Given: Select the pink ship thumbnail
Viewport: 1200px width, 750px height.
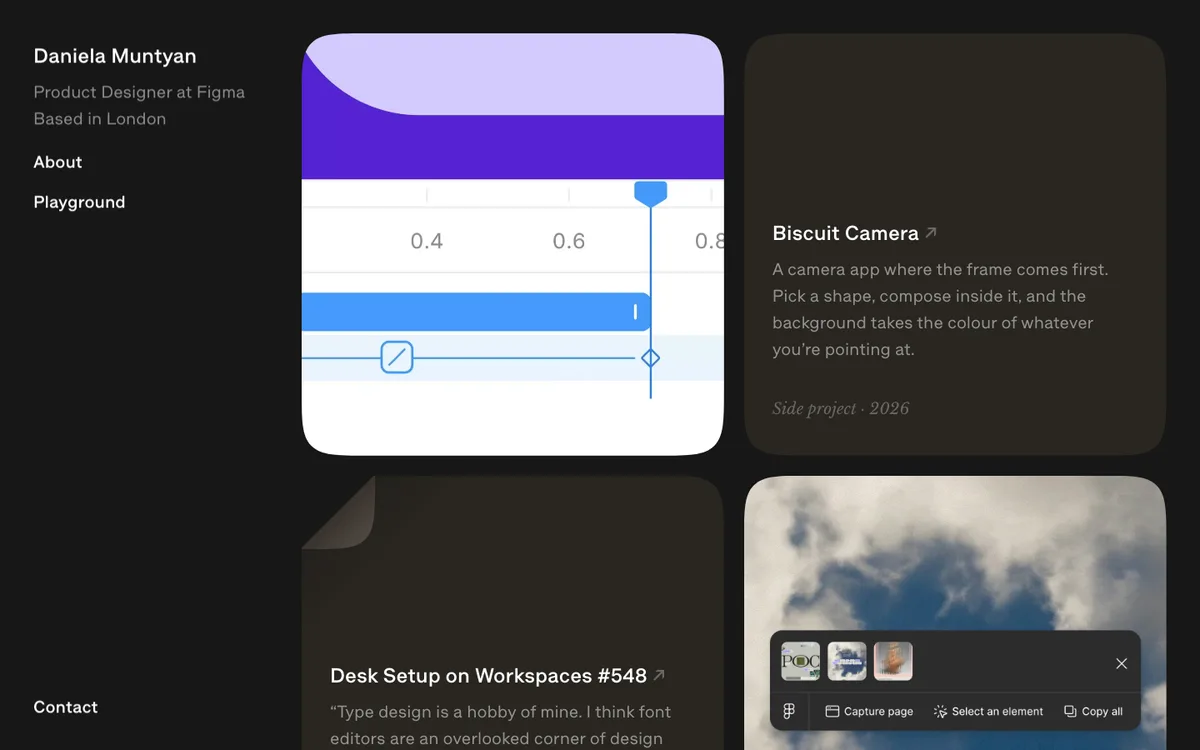Looking at the screenshot, I should [893, 662].
